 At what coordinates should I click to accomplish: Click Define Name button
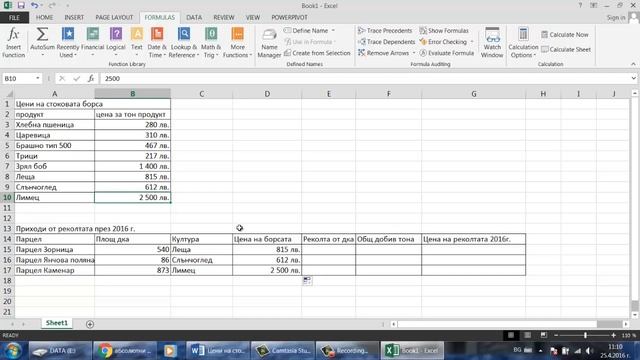[306, 31]
